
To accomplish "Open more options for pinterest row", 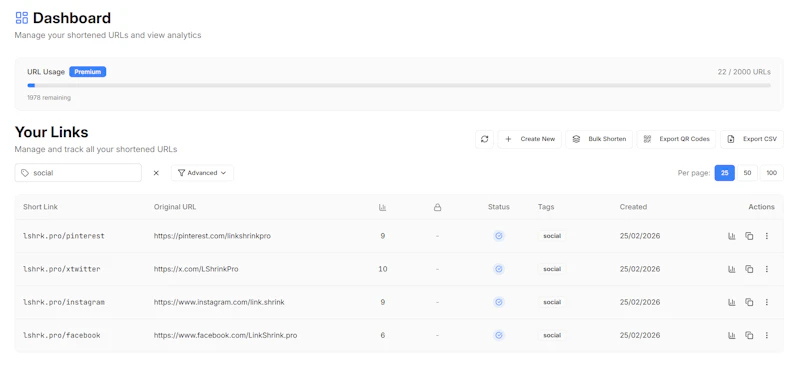I will coord(766,236).
